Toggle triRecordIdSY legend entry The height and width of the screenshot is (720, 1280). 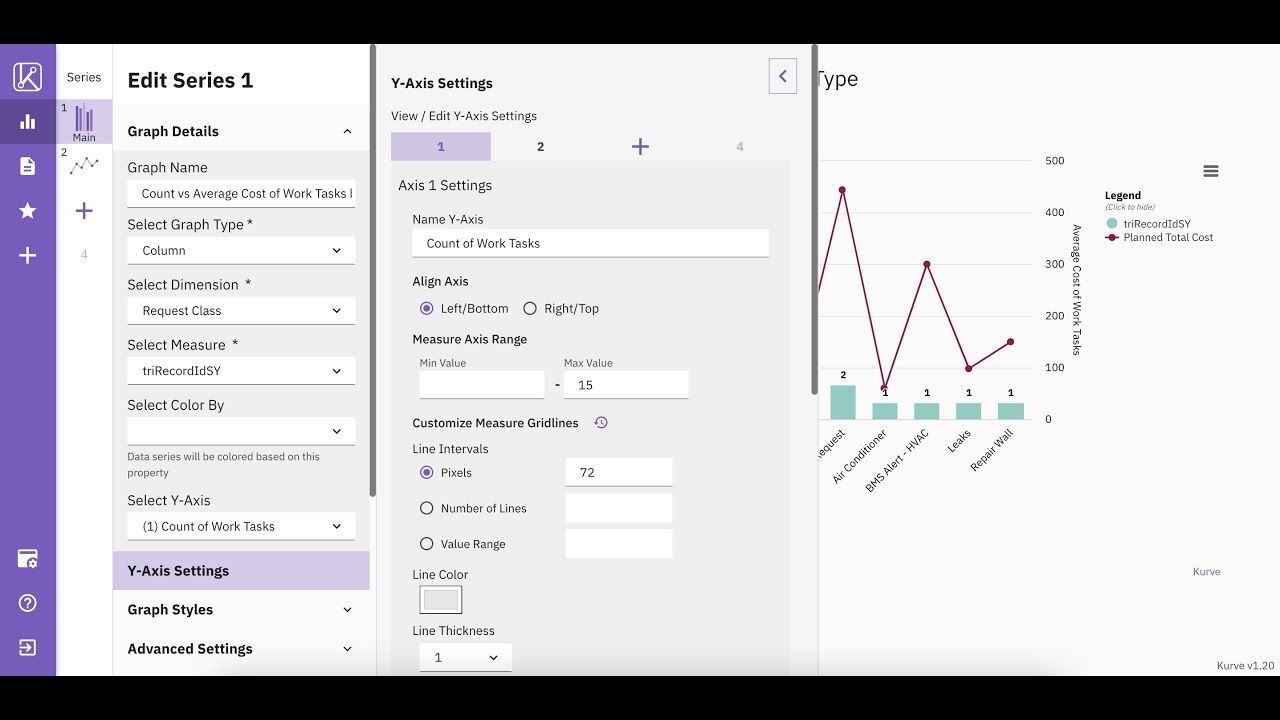(x=1149, y=224)
